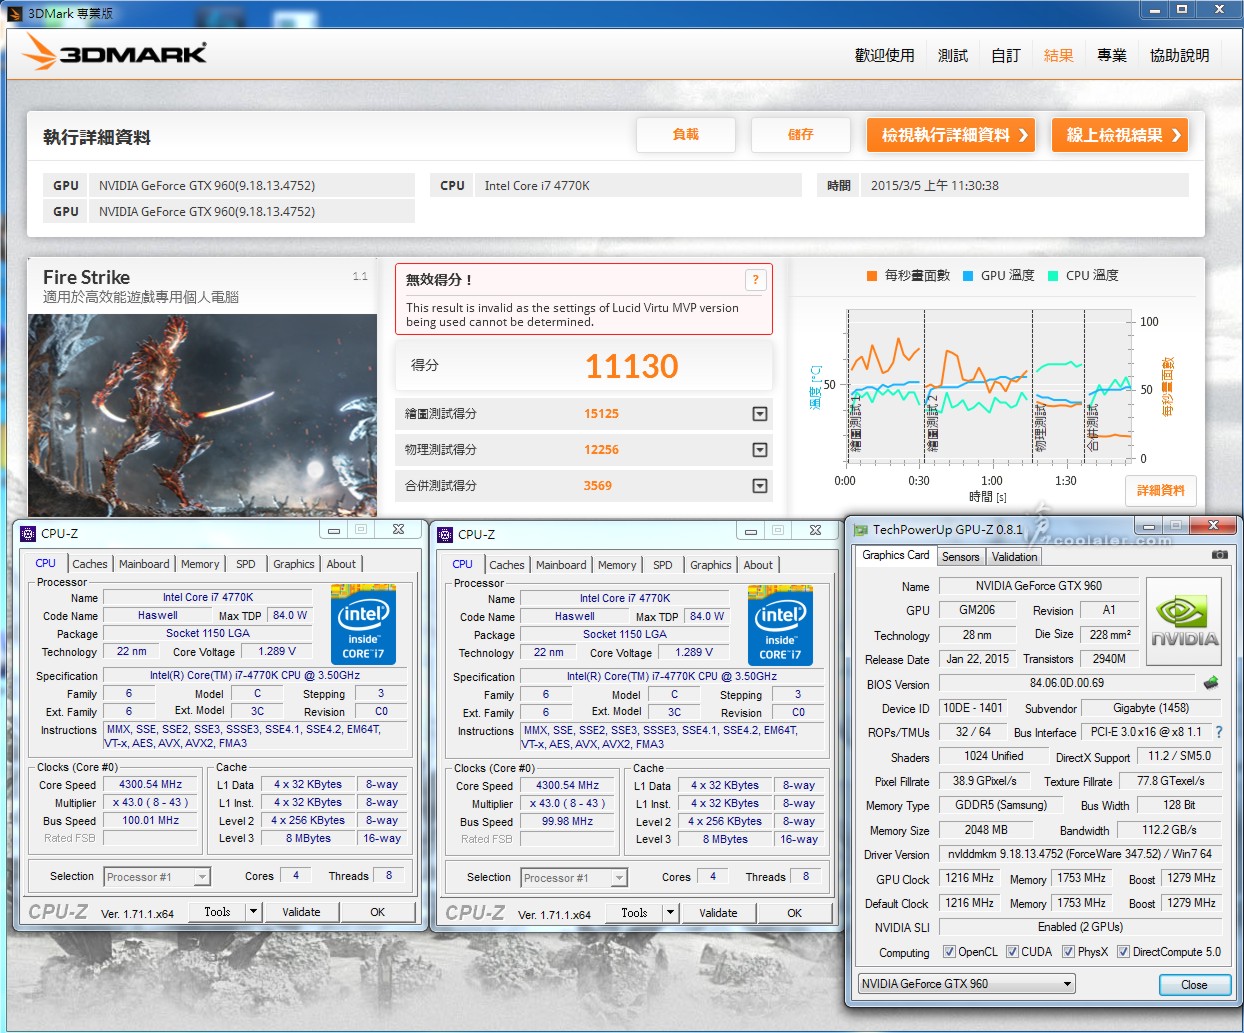Click left CPU-Z title bar icon
Viewport: 1244px width, 1033px height.
tap(28, 533)
